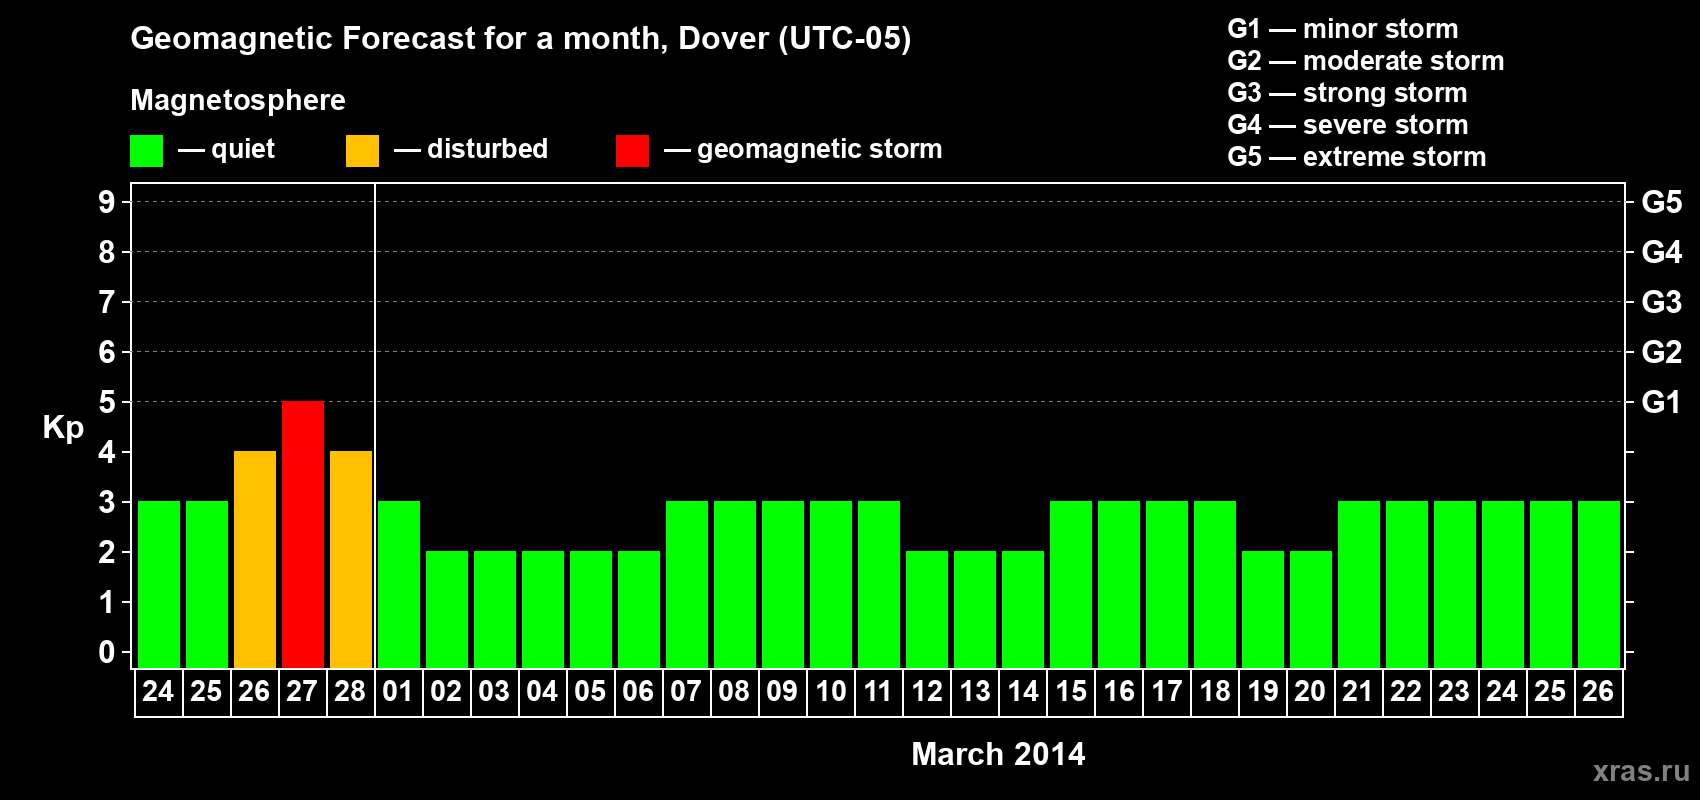Image resolution: width=1700 pixels, height=800 pixels.
Task: Click the G2 label on the right axis
Action: point(1662,352)
